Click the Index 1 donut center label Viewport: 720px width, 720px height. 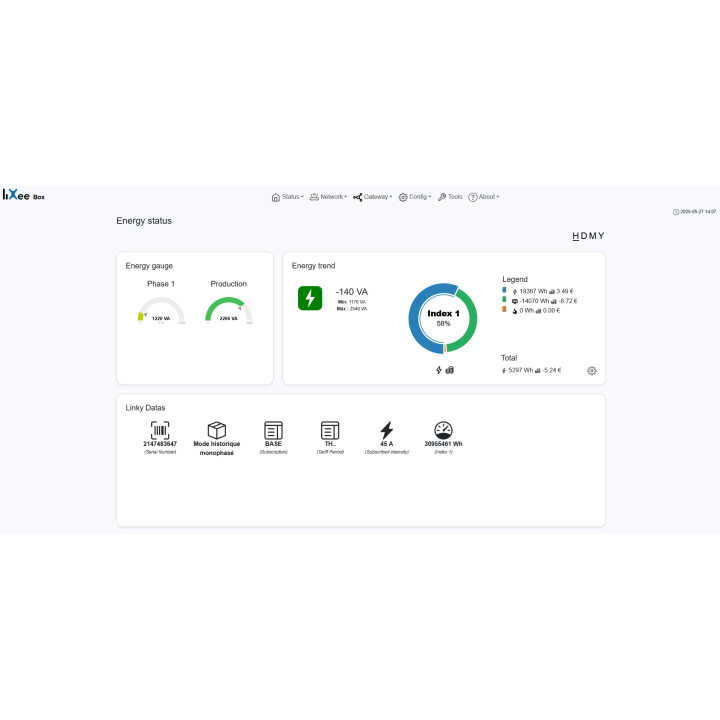pos(443,314)
